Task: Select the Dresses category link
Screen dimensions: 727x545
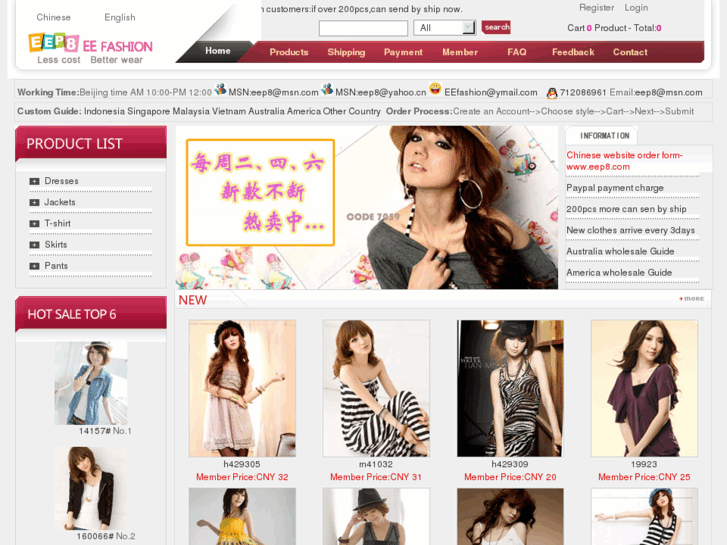Action: click(61, 181)
